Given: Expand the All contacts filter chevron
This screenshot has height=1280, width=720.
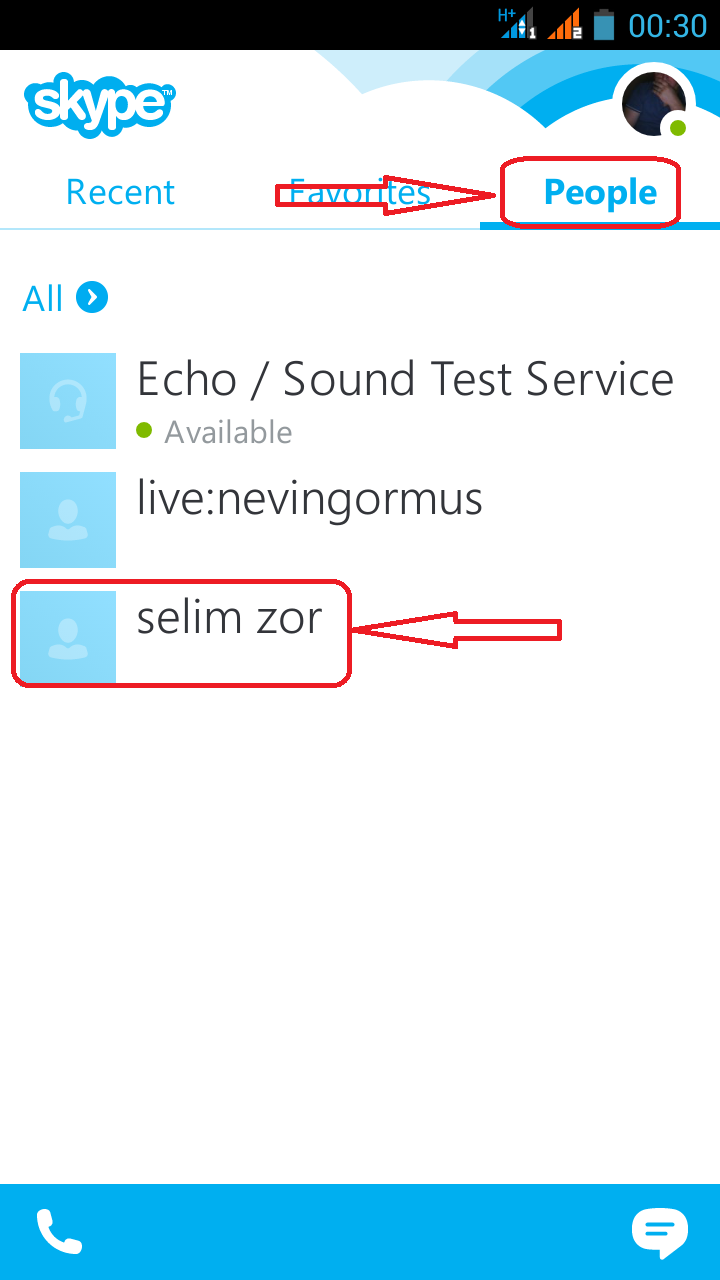Looking at the screenshot, I should tap(91, 297).
